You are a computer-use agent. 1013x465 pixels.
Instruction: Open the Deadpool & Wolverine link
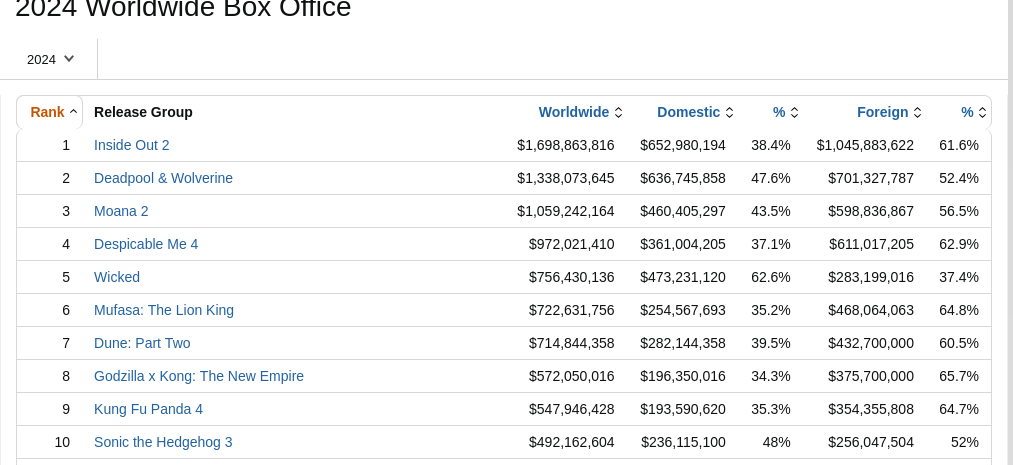(x=163, y=178)
